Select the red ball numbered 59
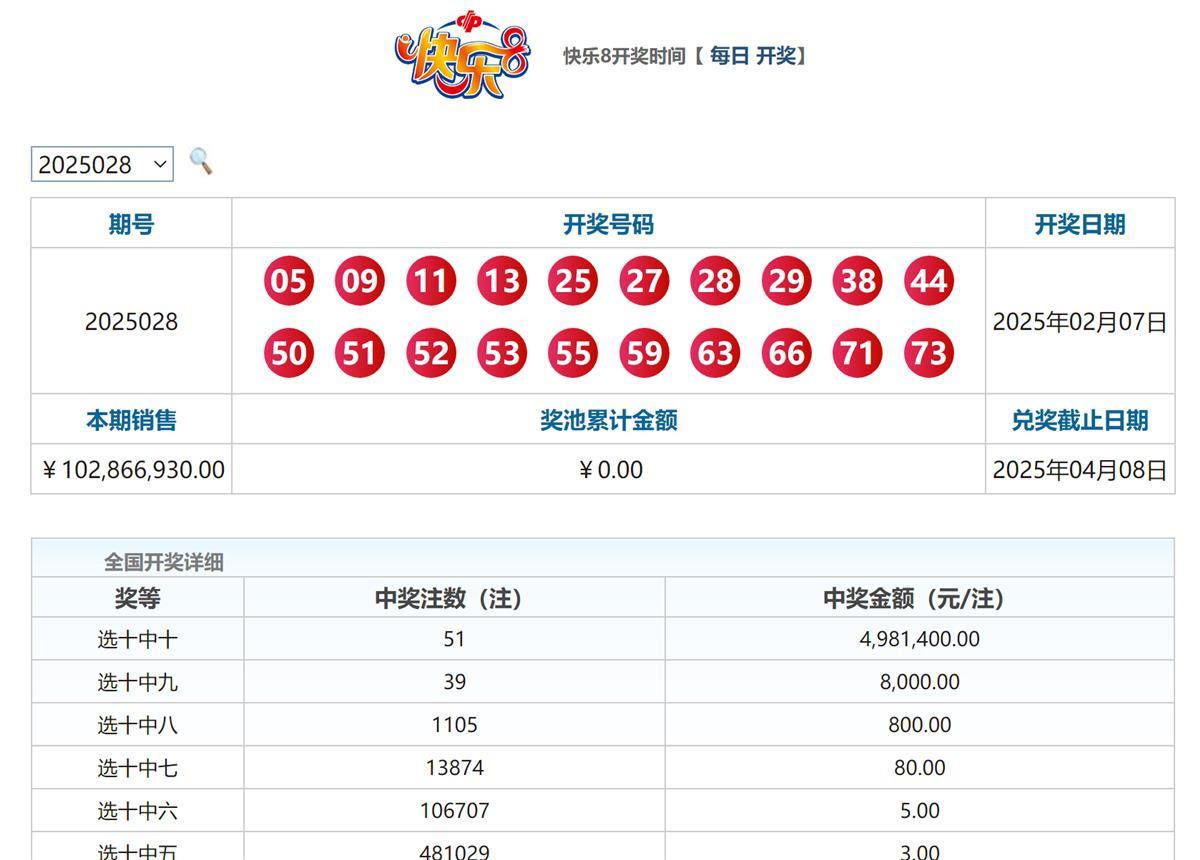Viewport: 1200px width, 860px height. point(644,353)
